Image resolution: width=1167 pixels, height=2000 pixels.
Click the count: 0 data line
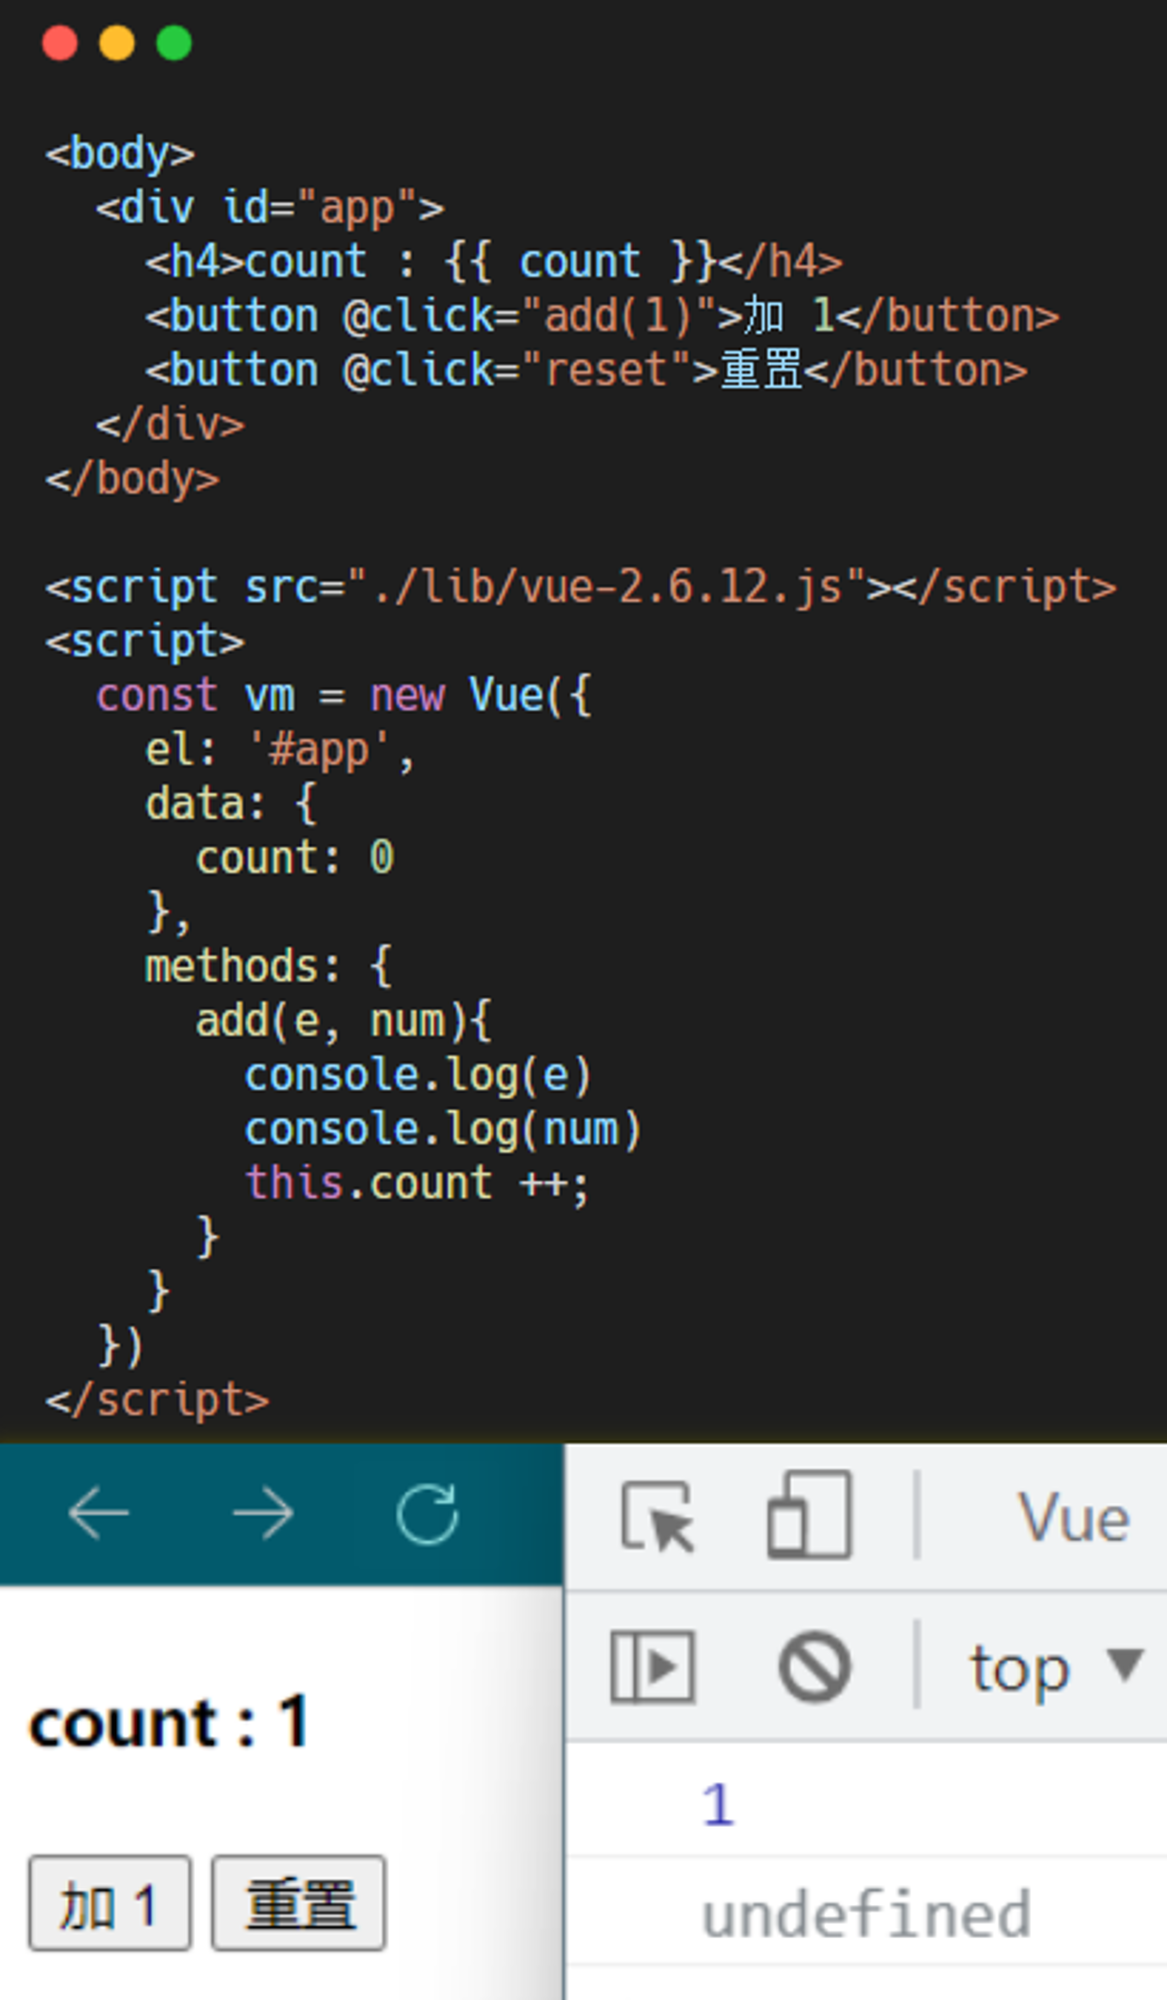(x=295, y=859)
